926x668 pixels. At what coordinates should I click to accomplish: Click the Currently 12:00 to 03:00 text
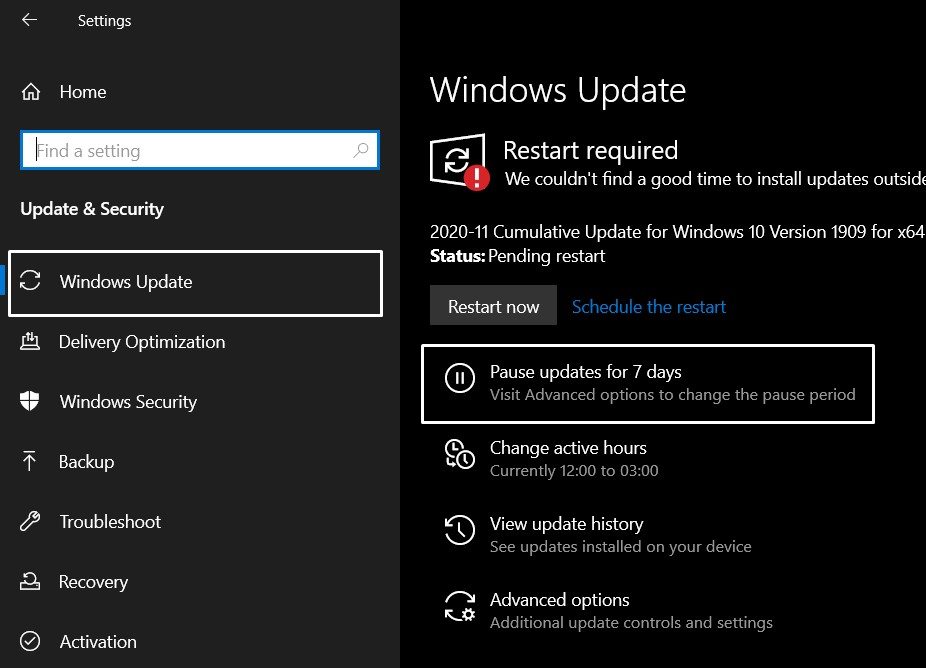(x=574, y=471)
